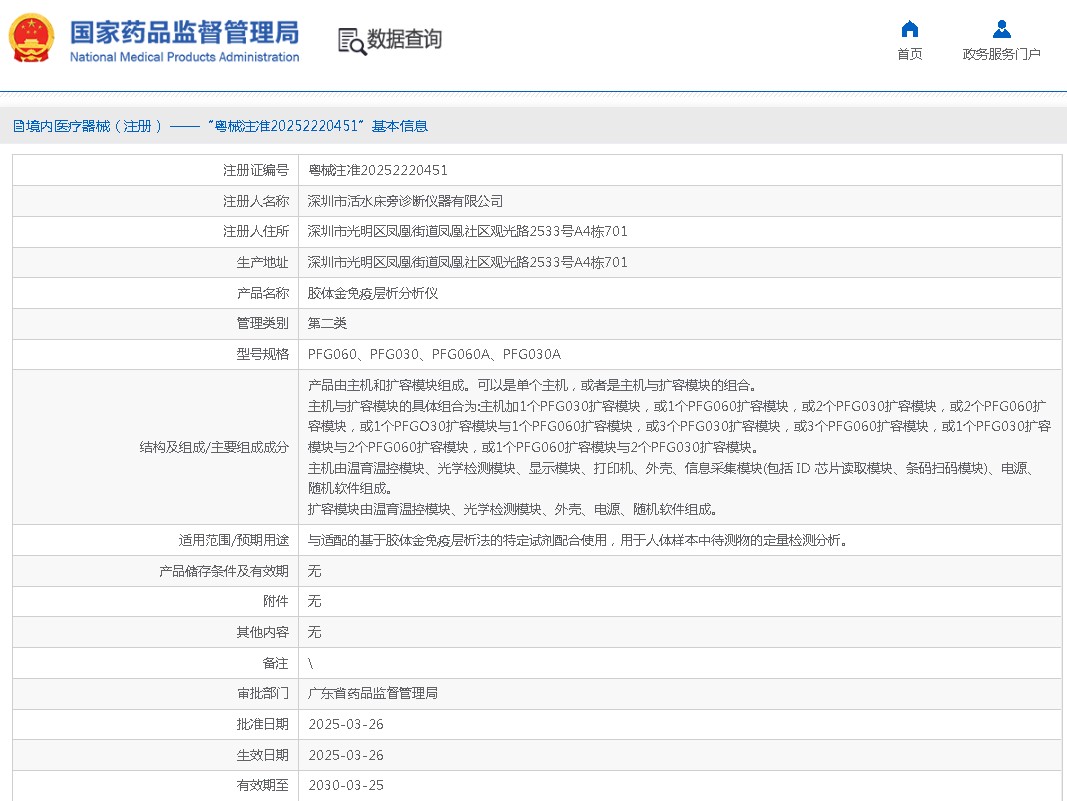Click the list icon before 境内医疗器械

18,126
